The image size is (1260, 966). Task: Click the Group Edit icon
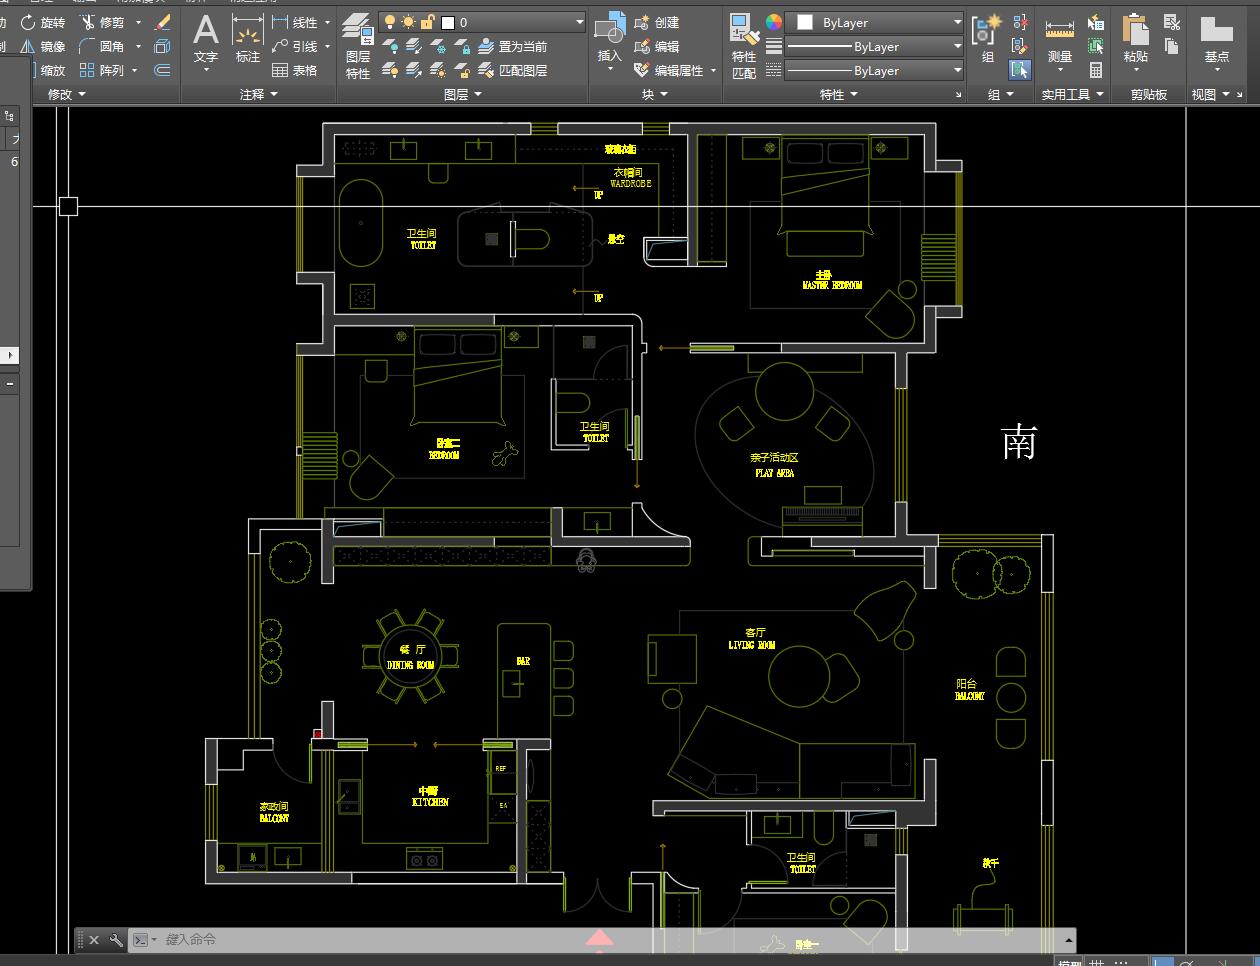point(1020,46)
